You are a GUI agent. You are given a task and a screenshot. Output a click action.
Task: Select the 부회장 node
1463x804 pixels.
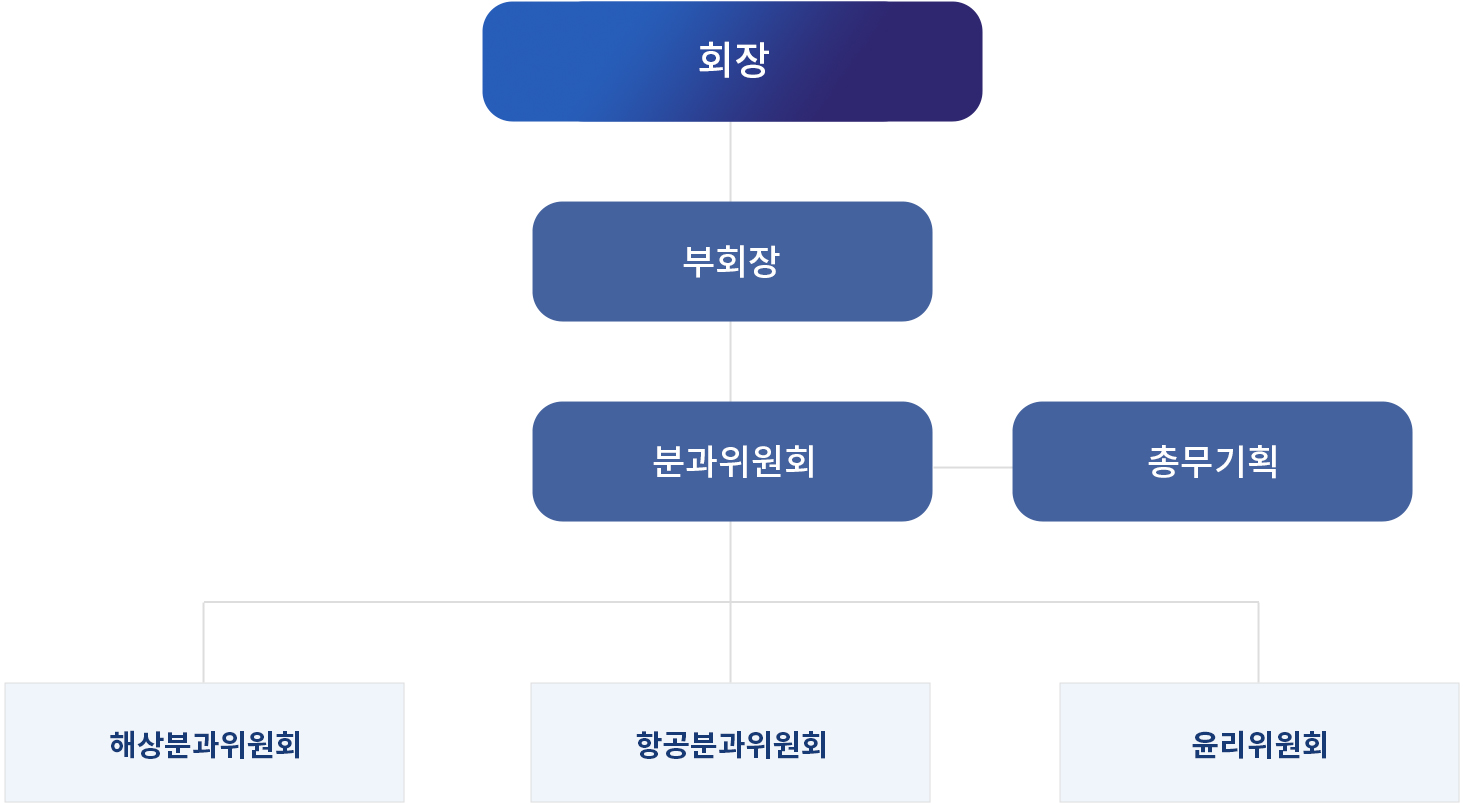coord(732,262)
